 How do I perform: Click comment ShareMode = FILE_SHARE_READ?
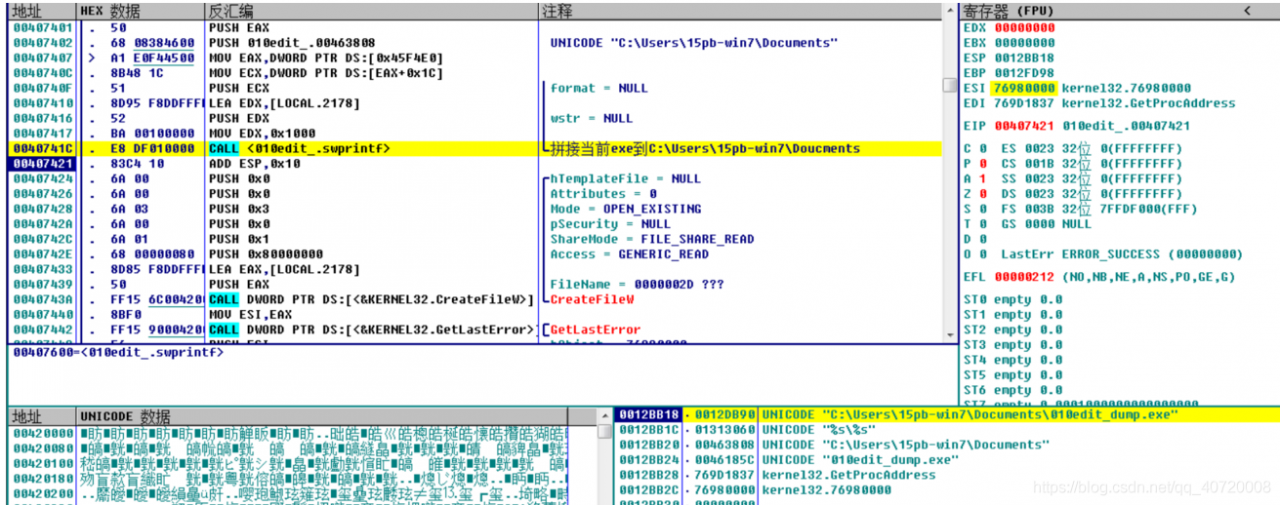[x=651, y=239]
